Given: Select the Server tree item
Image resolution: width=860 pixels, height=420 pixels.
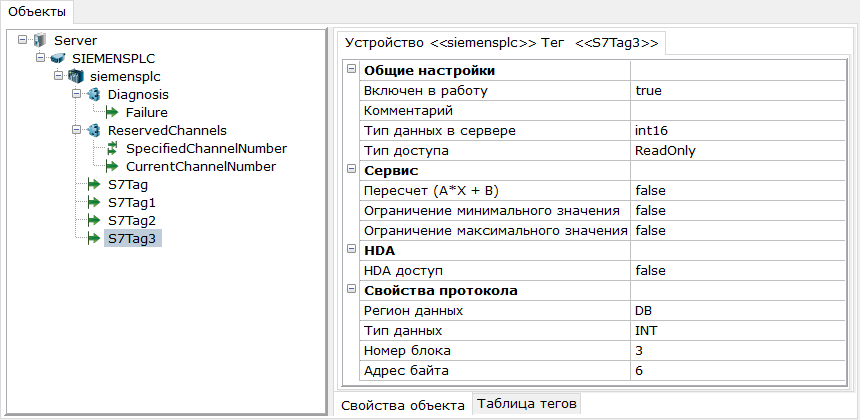Looking at the screenshot, I should 76,40.
